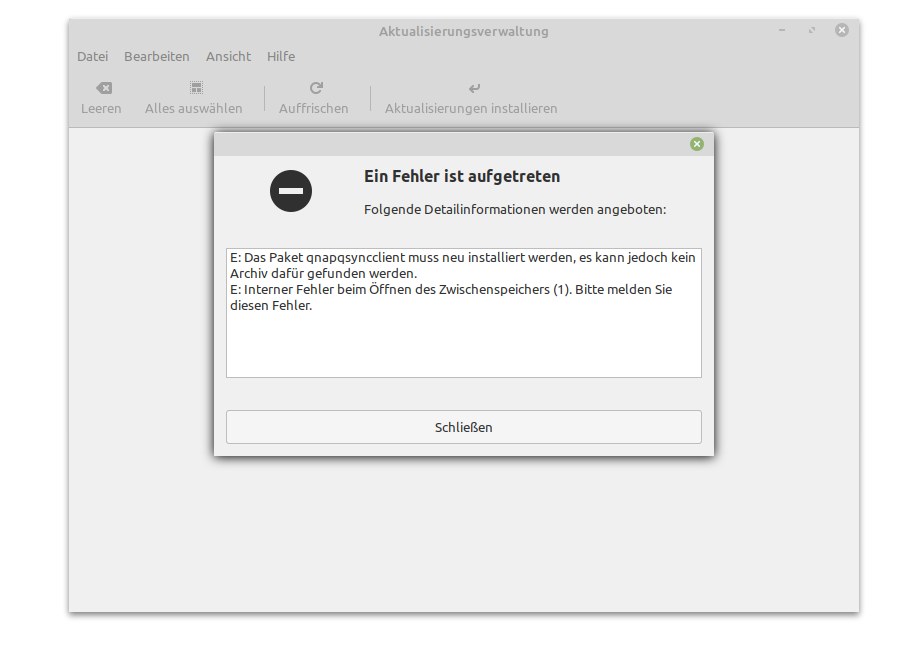913x648 pixels.
Task: Click the Aktualisierungen installieren text label
Action: click(x=471, y=108)
